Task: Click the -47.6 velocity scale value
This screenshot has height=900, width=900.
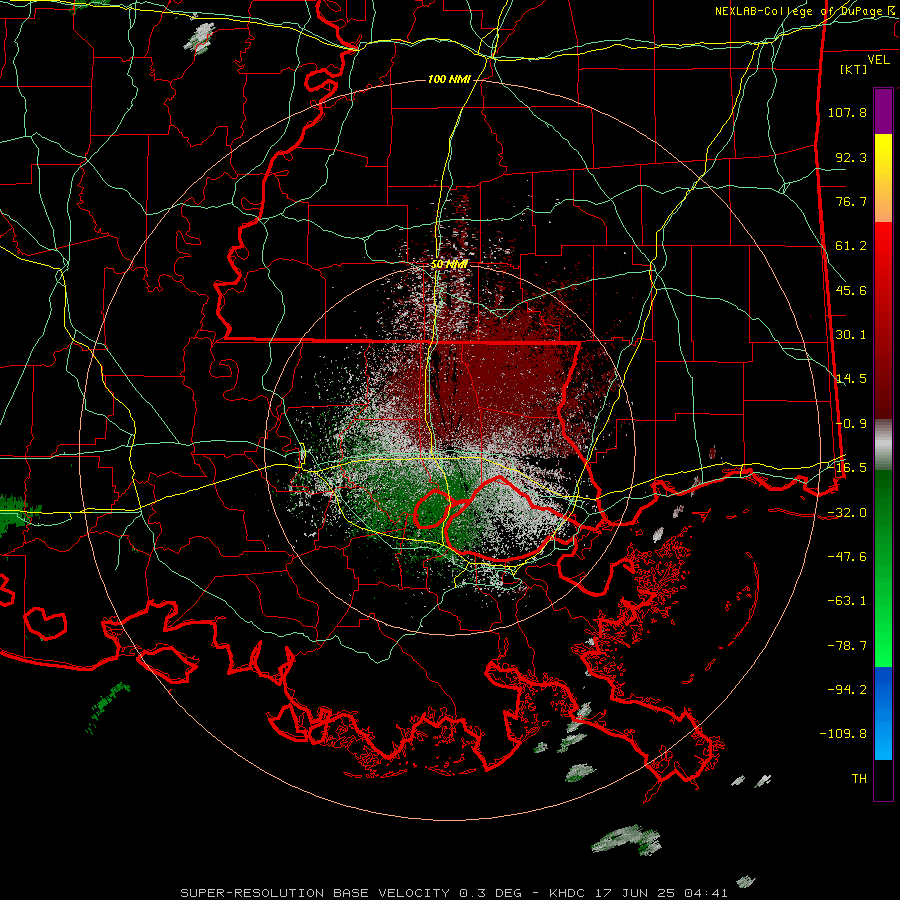Action: 847,557
